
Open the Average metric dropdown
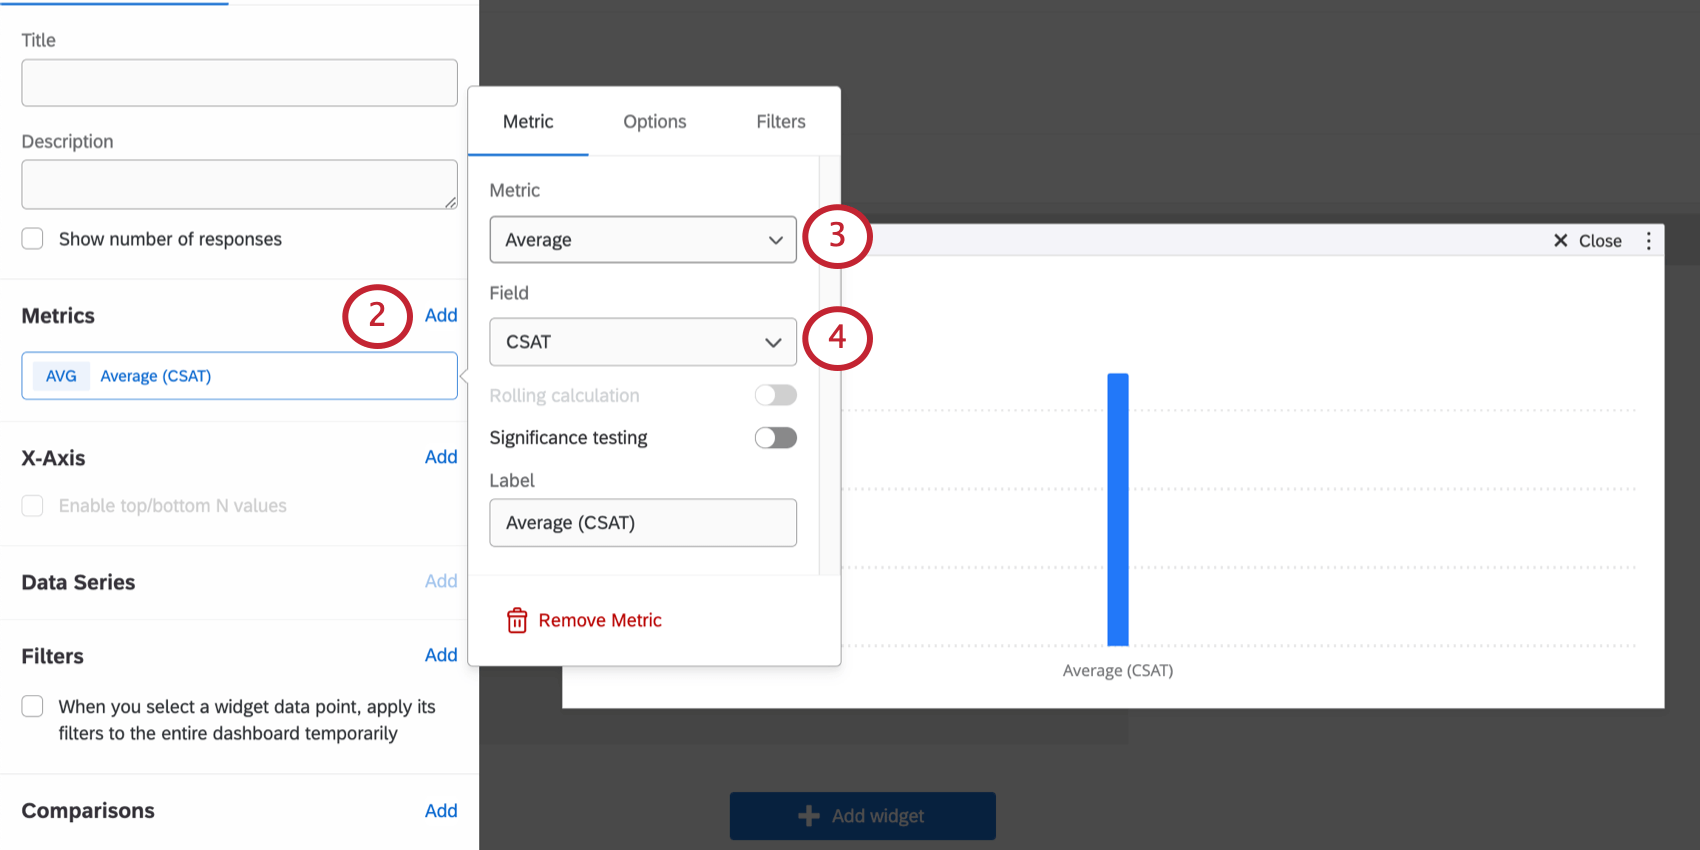[643, 240]
